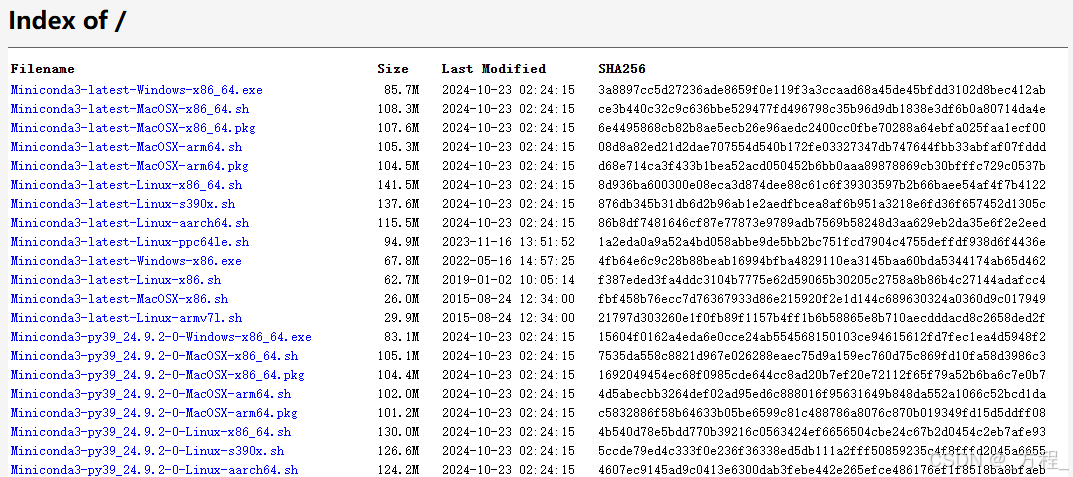Click SHA256 hash starting with 4d5abecbb326

[x=822, y=394]
